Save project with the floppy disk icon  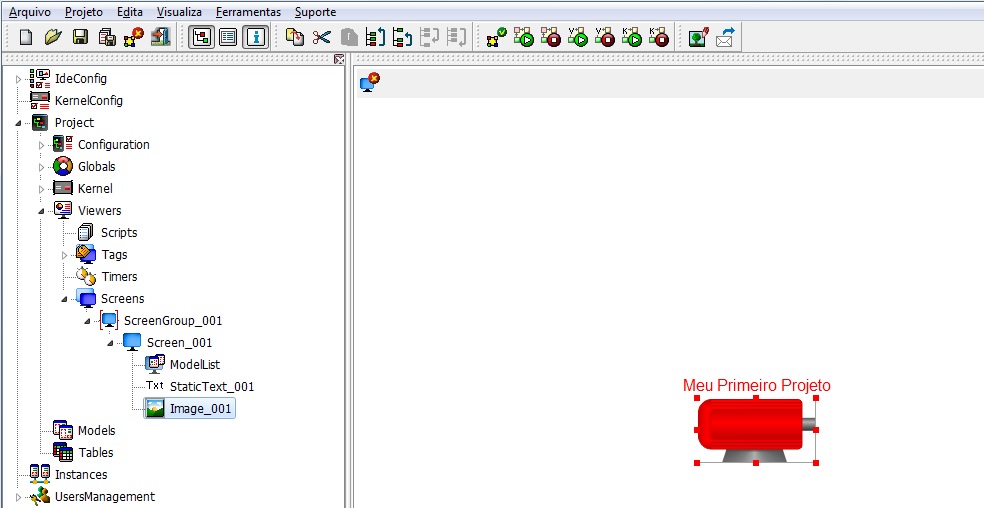click(80, 37)
